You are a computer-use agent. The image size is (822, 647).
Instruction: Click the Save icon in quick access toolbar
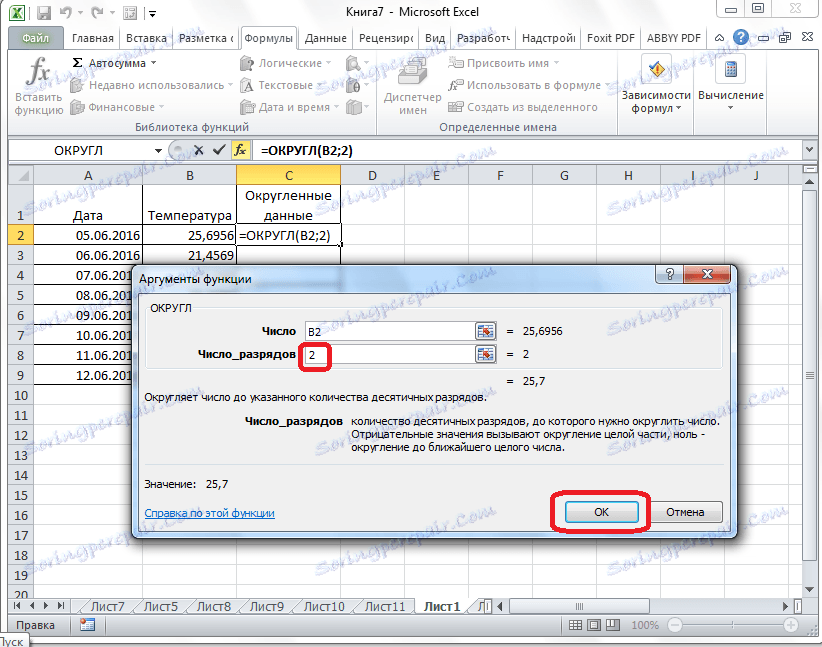click(x=44, y=13)
